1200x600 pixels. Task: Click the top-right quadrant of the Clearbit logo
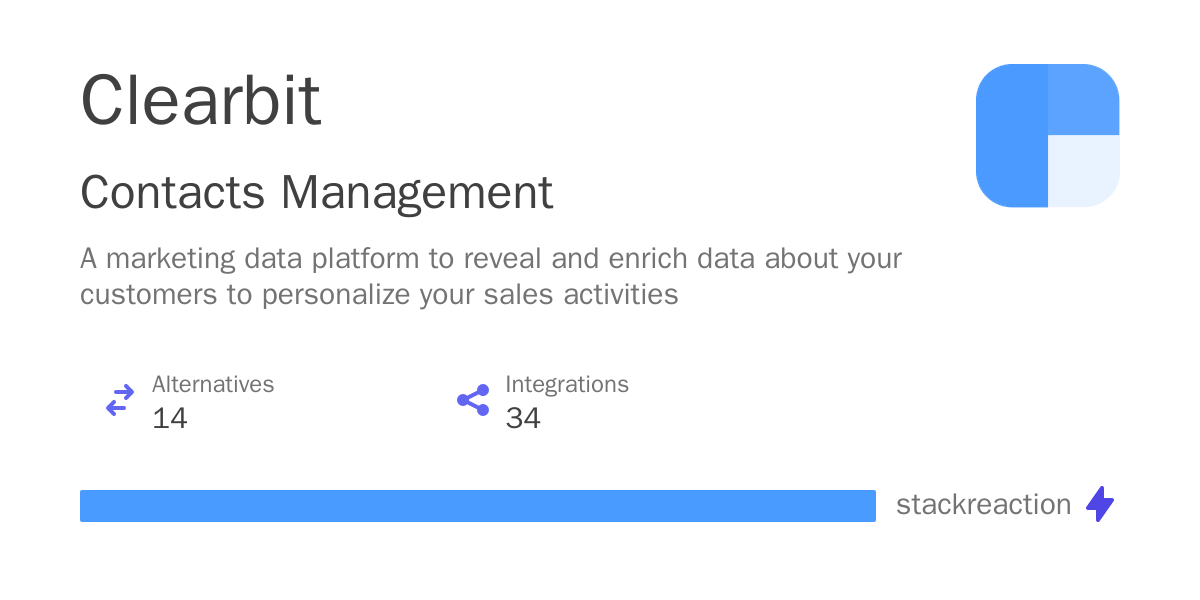1083,100
